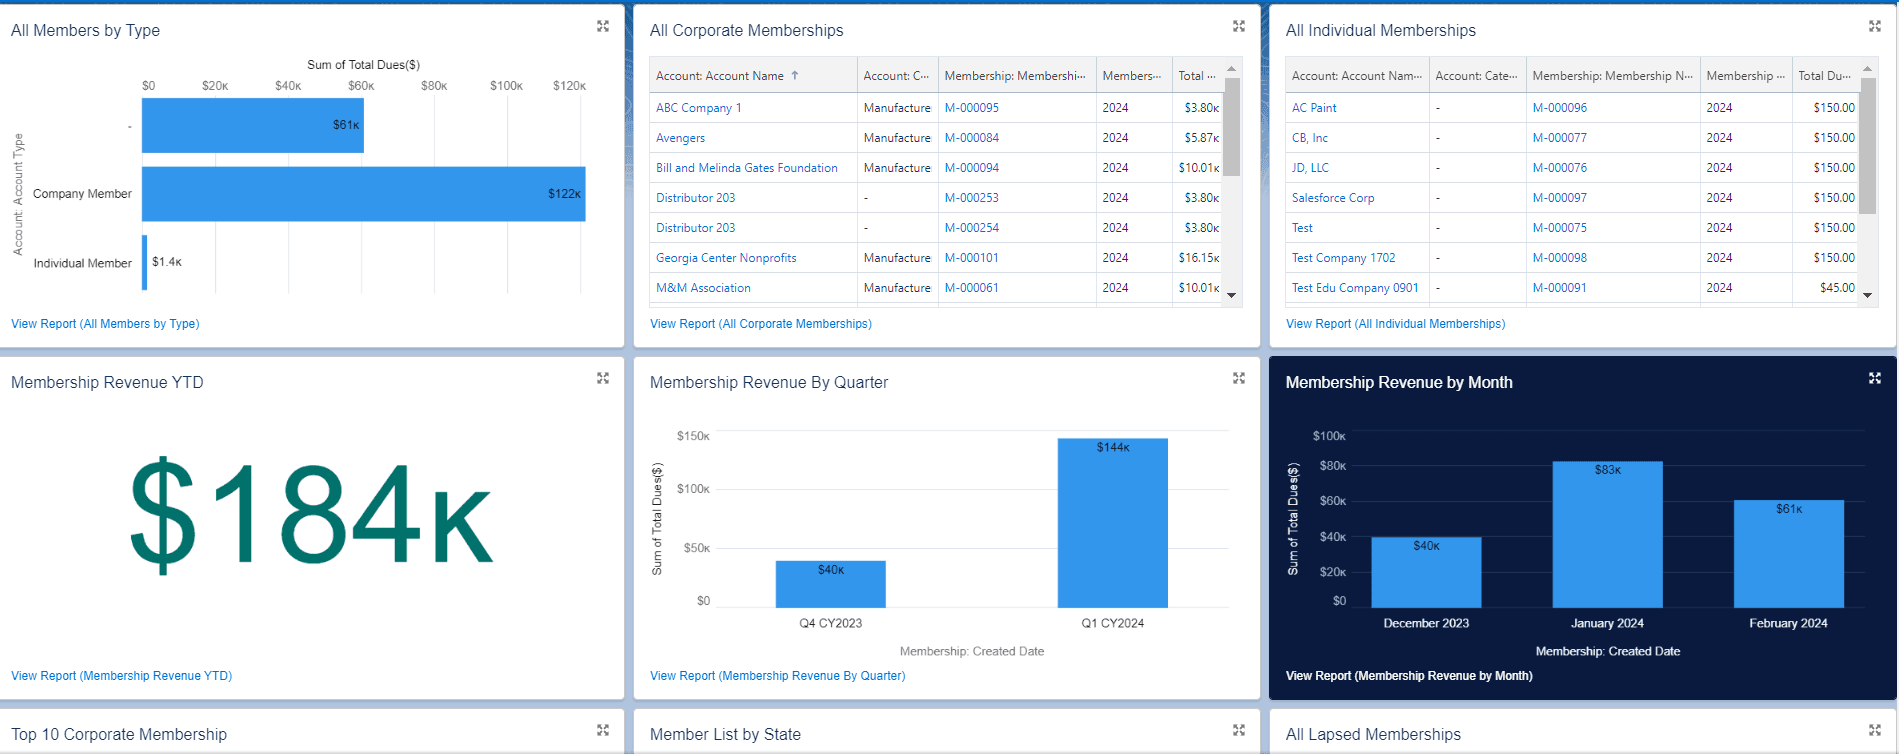Expand the Membership Revenue By Quarter widget
Screen dimensions: 1899x754
[x=1239, y=378]
